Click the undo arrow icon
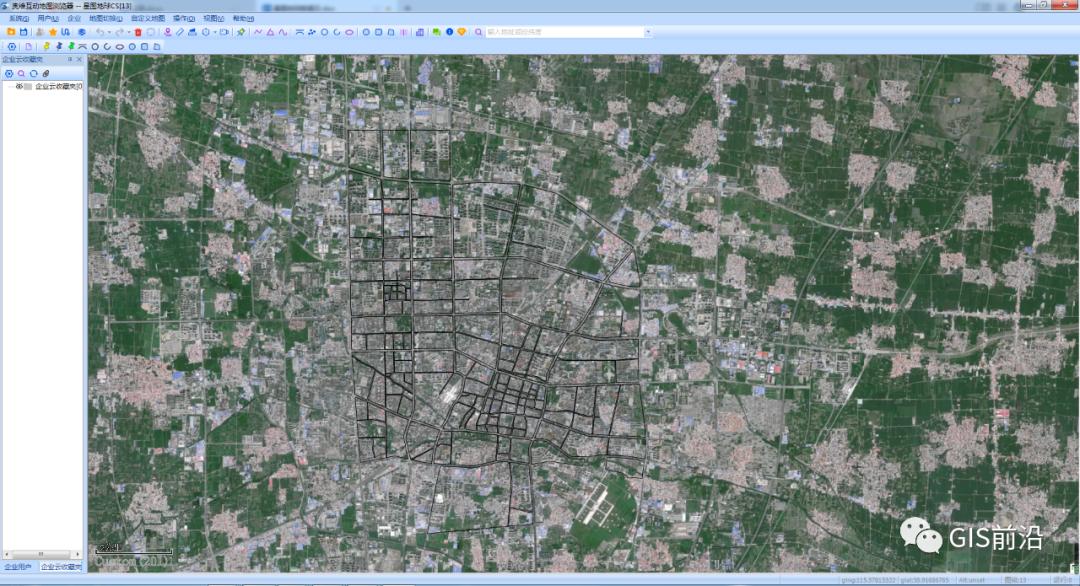The width and height of the screenshot is (1080, 586). (x=99, y=32)
